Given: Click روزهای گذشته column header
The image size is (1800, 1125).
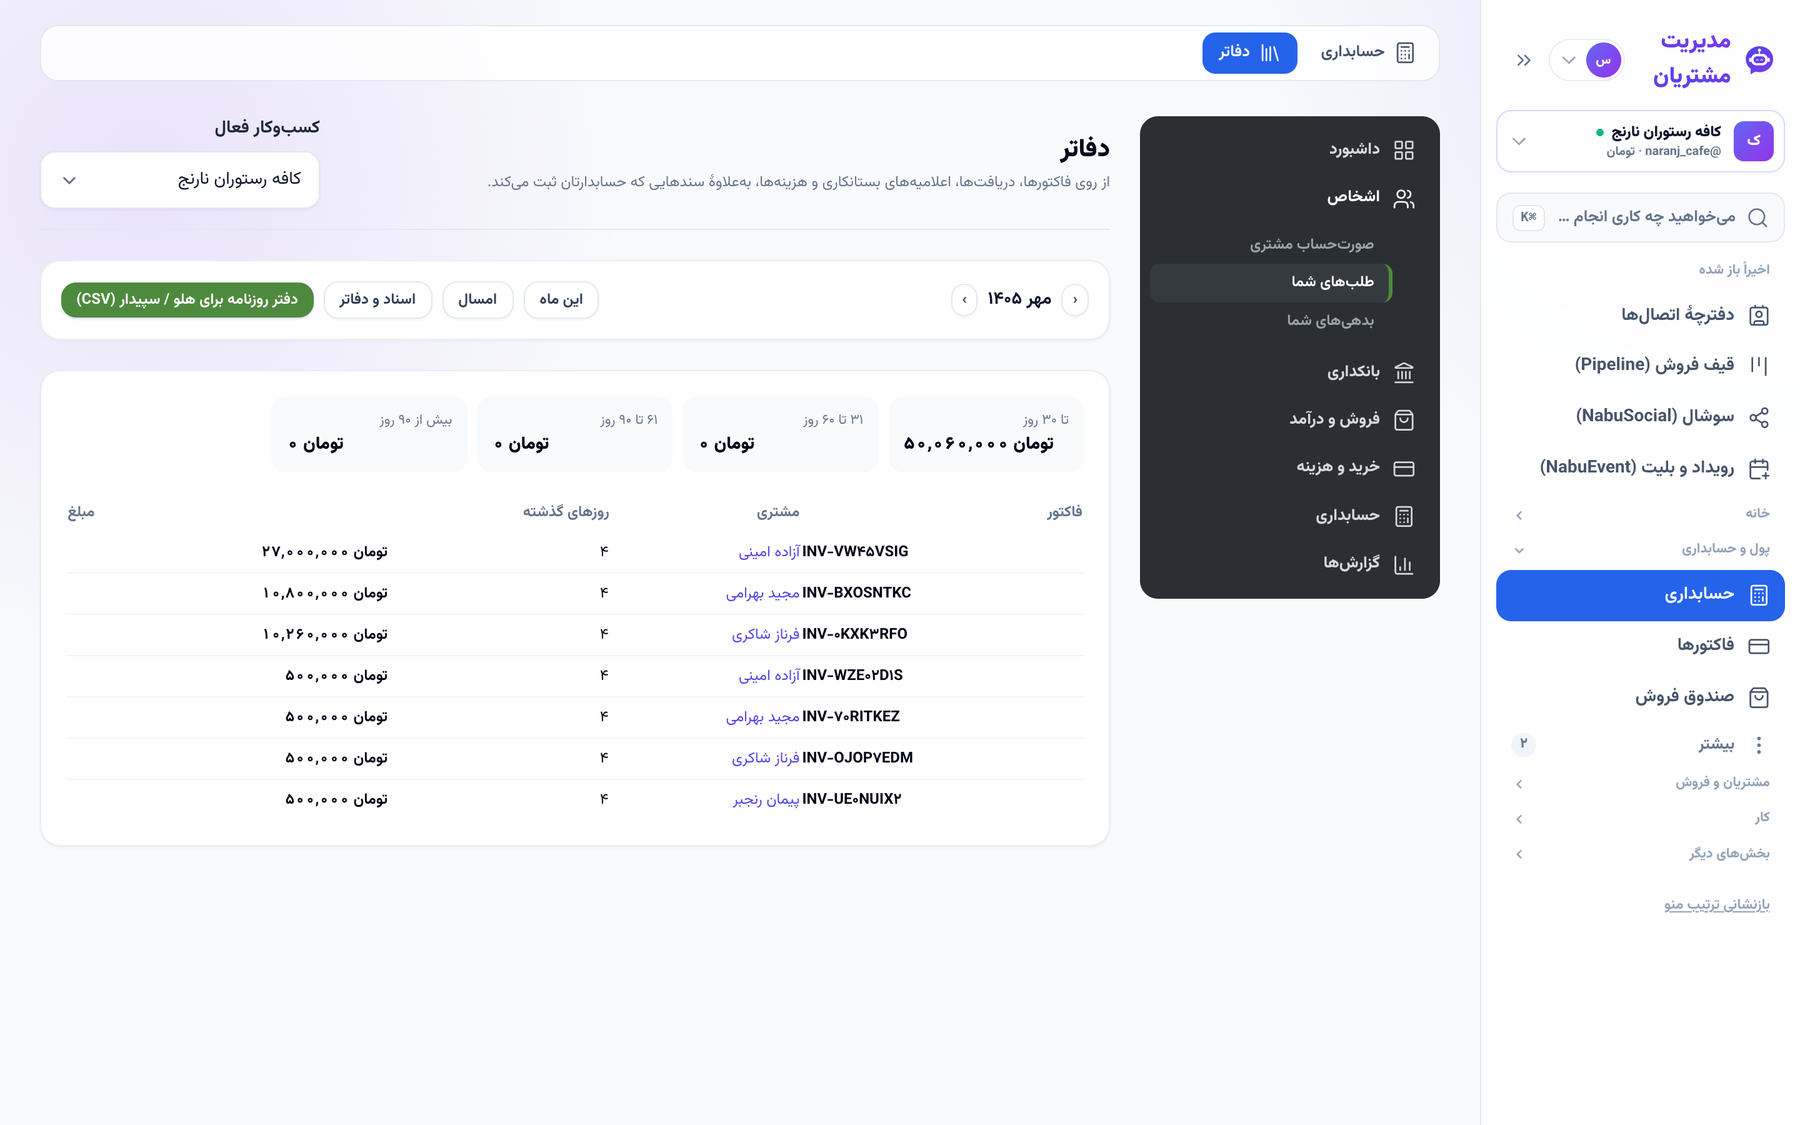Looking at the screenshot, I should (x=565, y=512).
